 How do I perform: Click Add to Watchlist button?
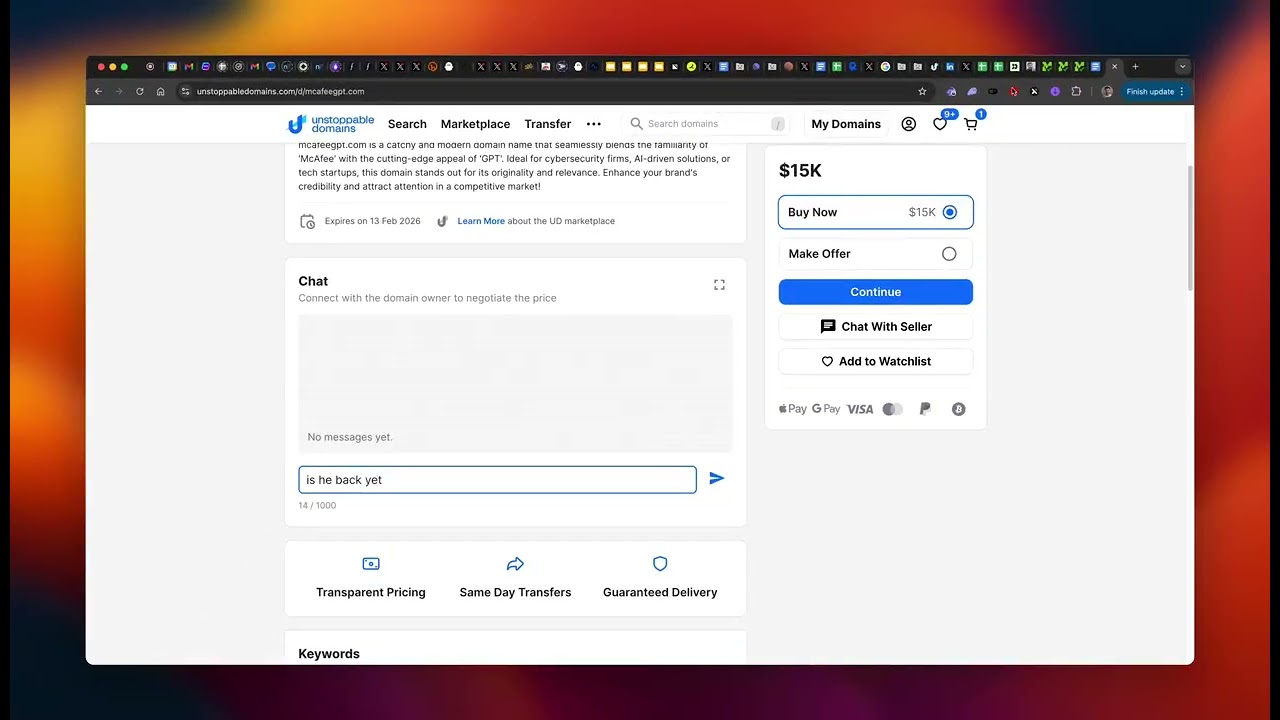(x=875, y=361)
